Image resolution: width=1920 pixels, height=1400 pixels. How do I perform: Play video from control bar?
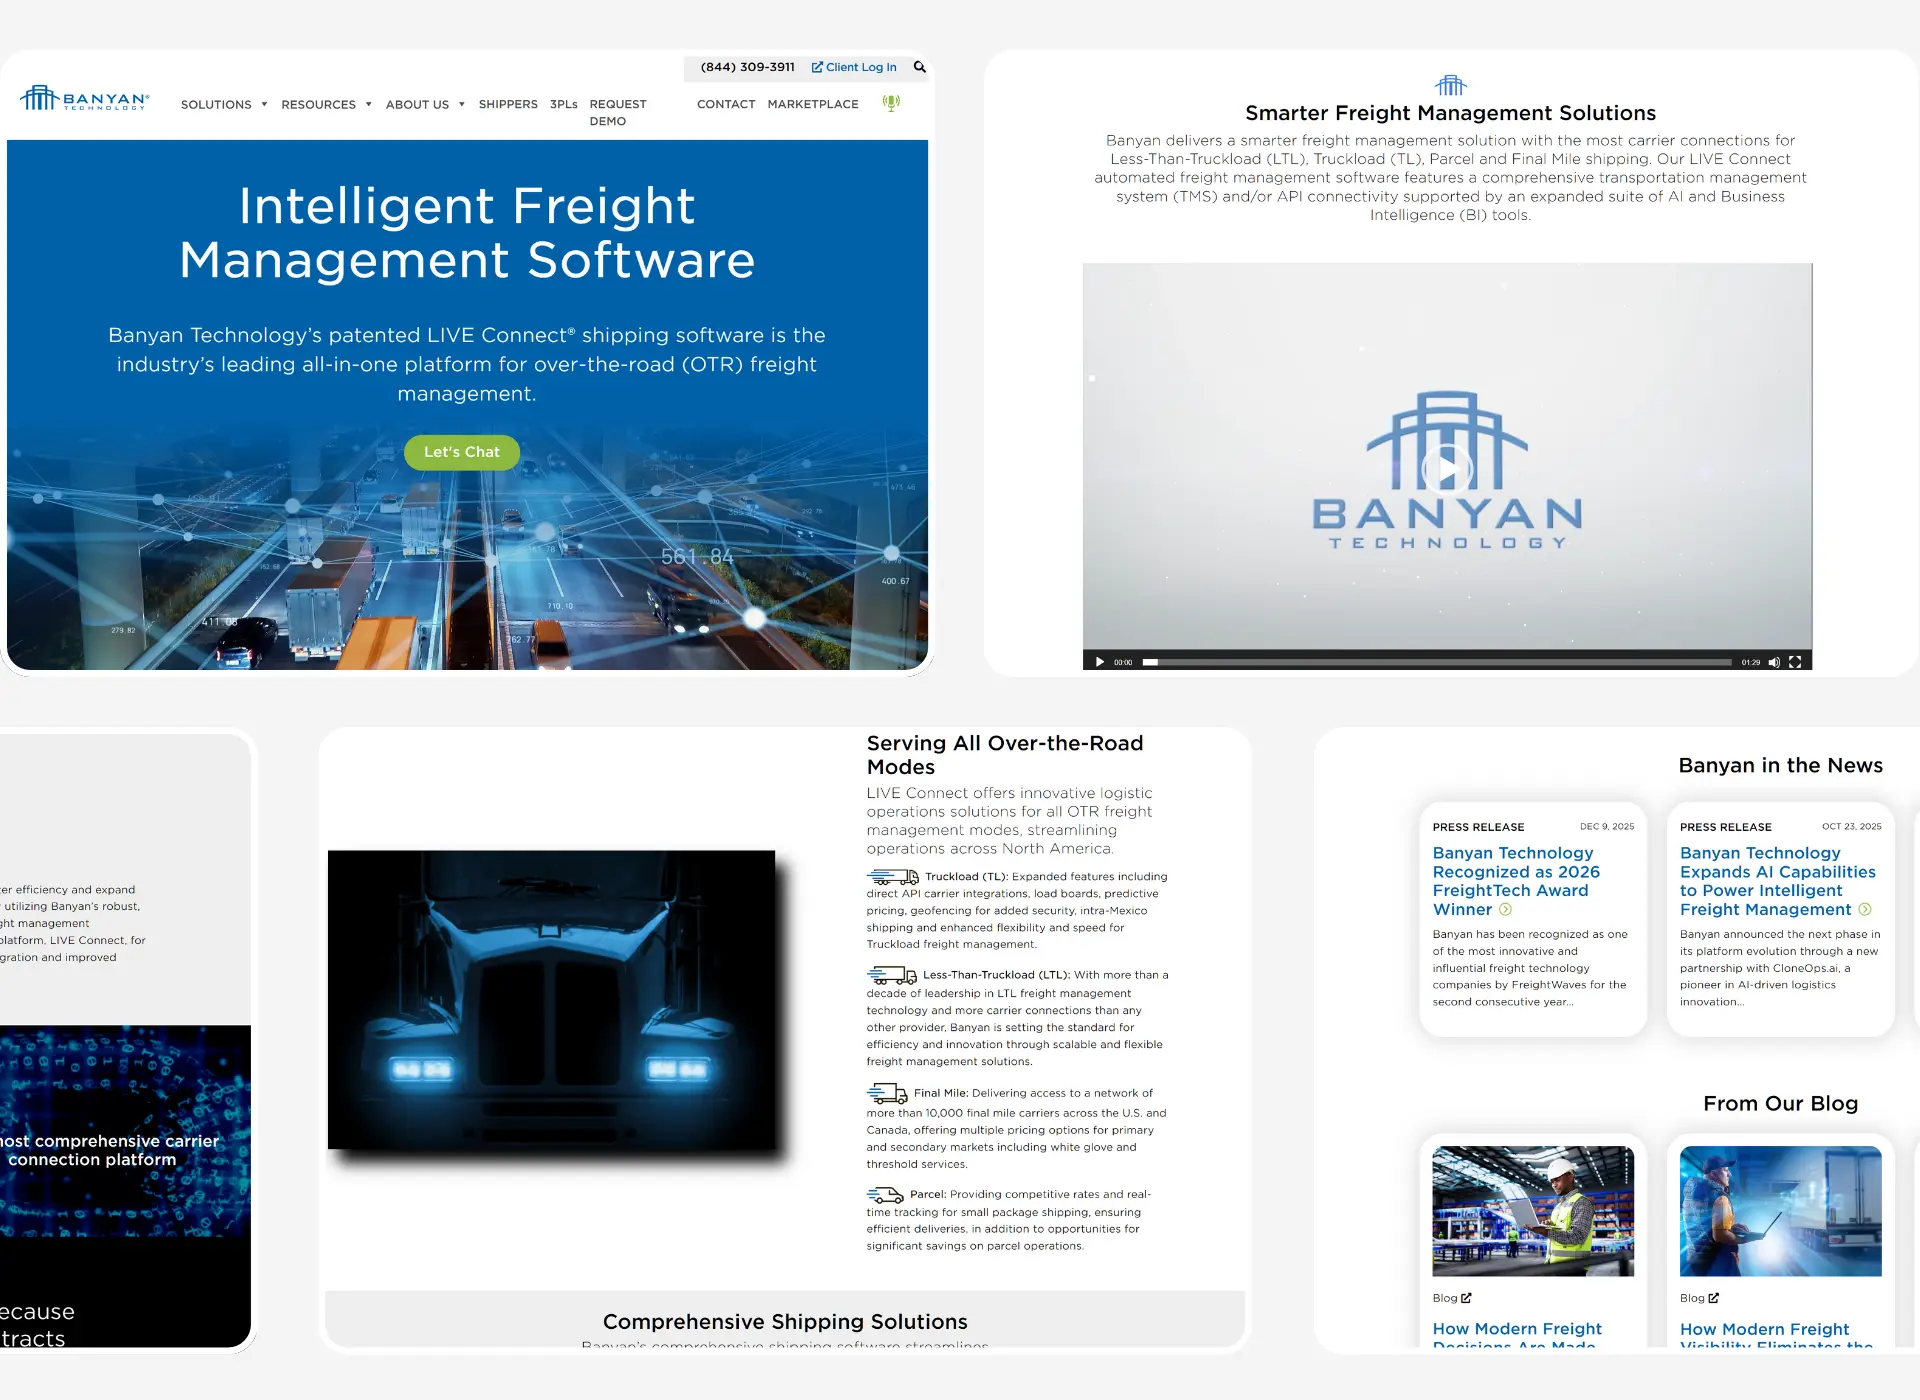coord(1100,662)
